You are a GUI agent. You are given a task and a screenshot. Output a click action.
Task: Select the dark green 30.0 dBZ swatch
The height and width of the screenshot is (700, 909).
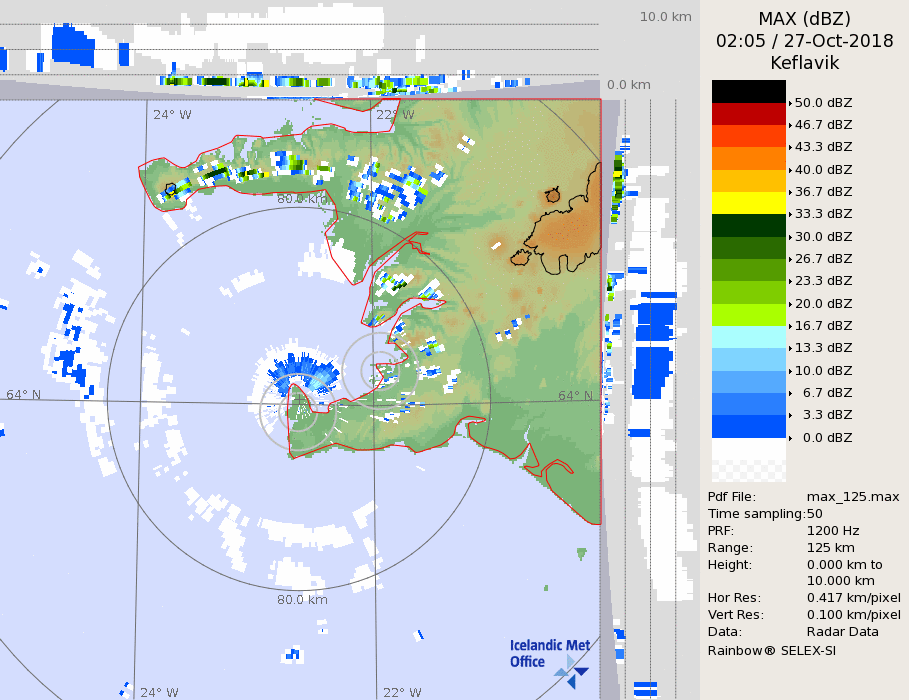(748, 225)
